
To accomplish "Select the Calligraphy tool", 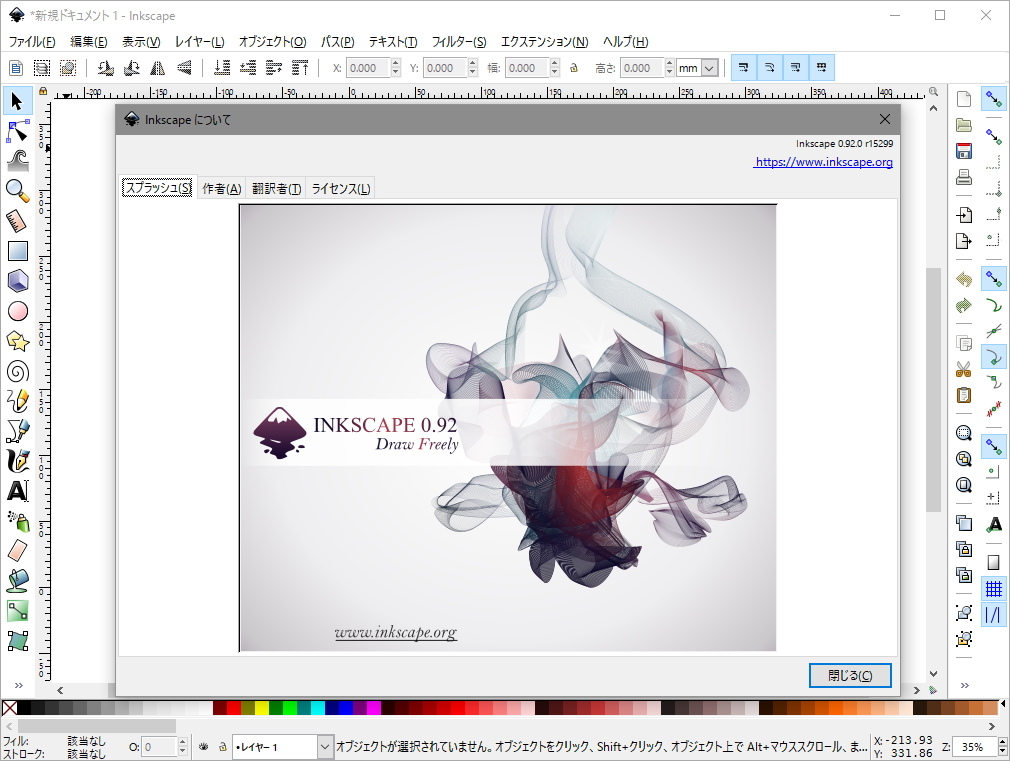I will 17,461.
